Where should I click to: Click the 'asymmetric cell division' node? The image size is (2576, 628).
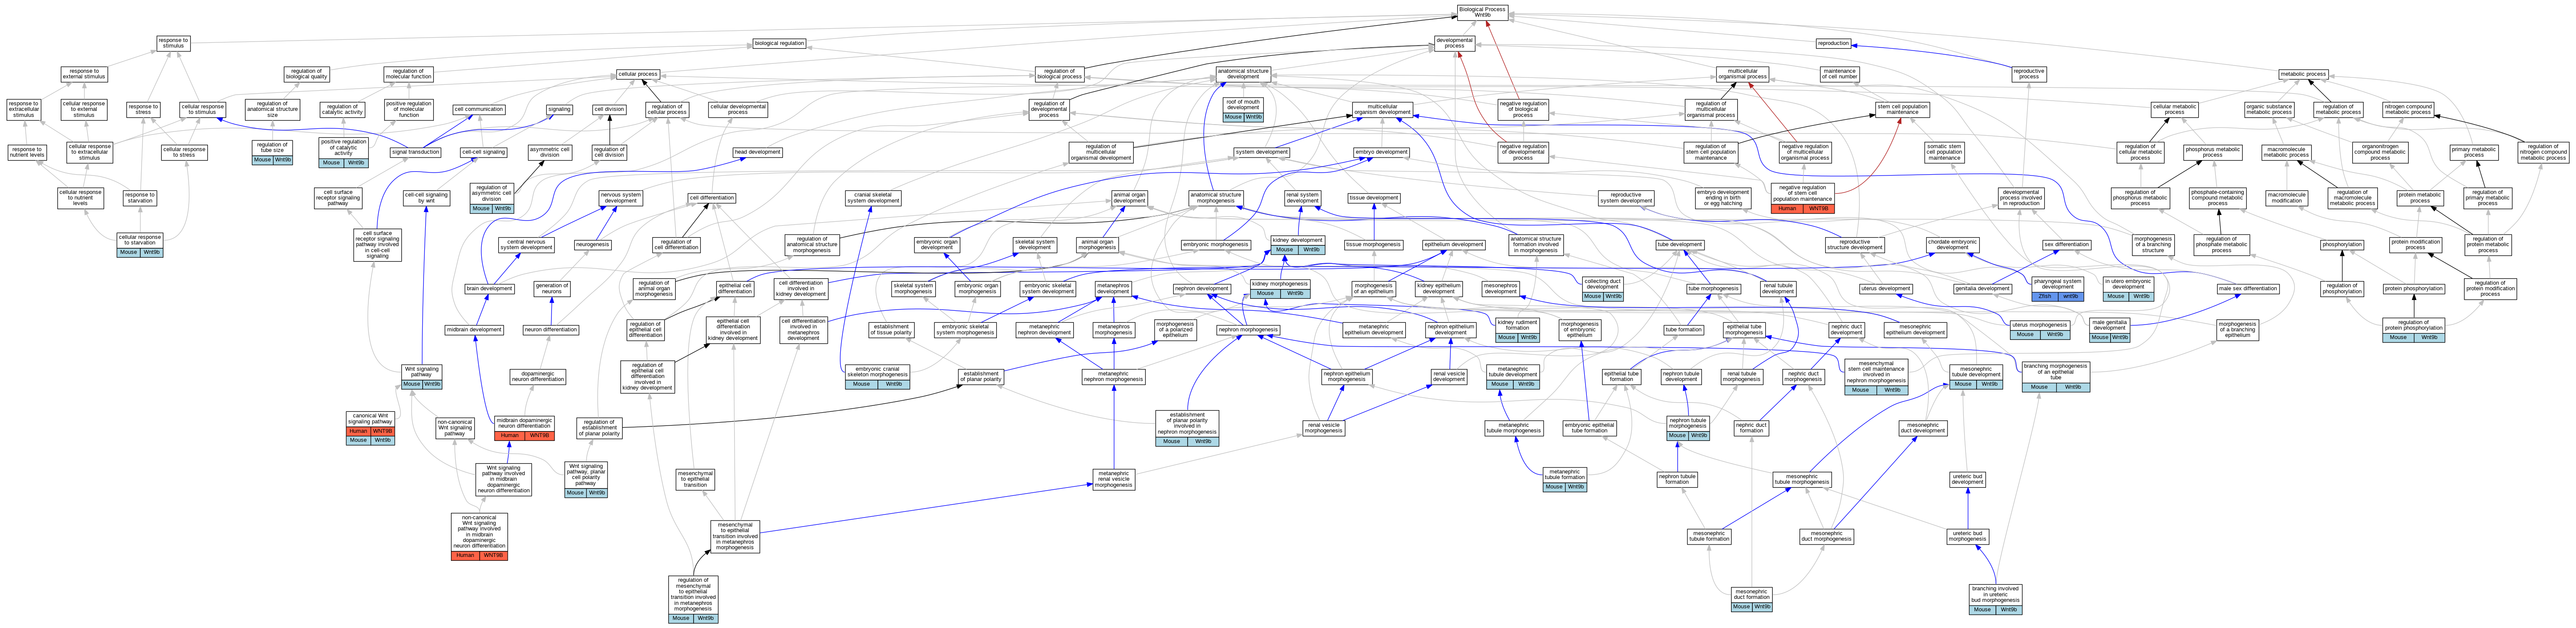550,152
